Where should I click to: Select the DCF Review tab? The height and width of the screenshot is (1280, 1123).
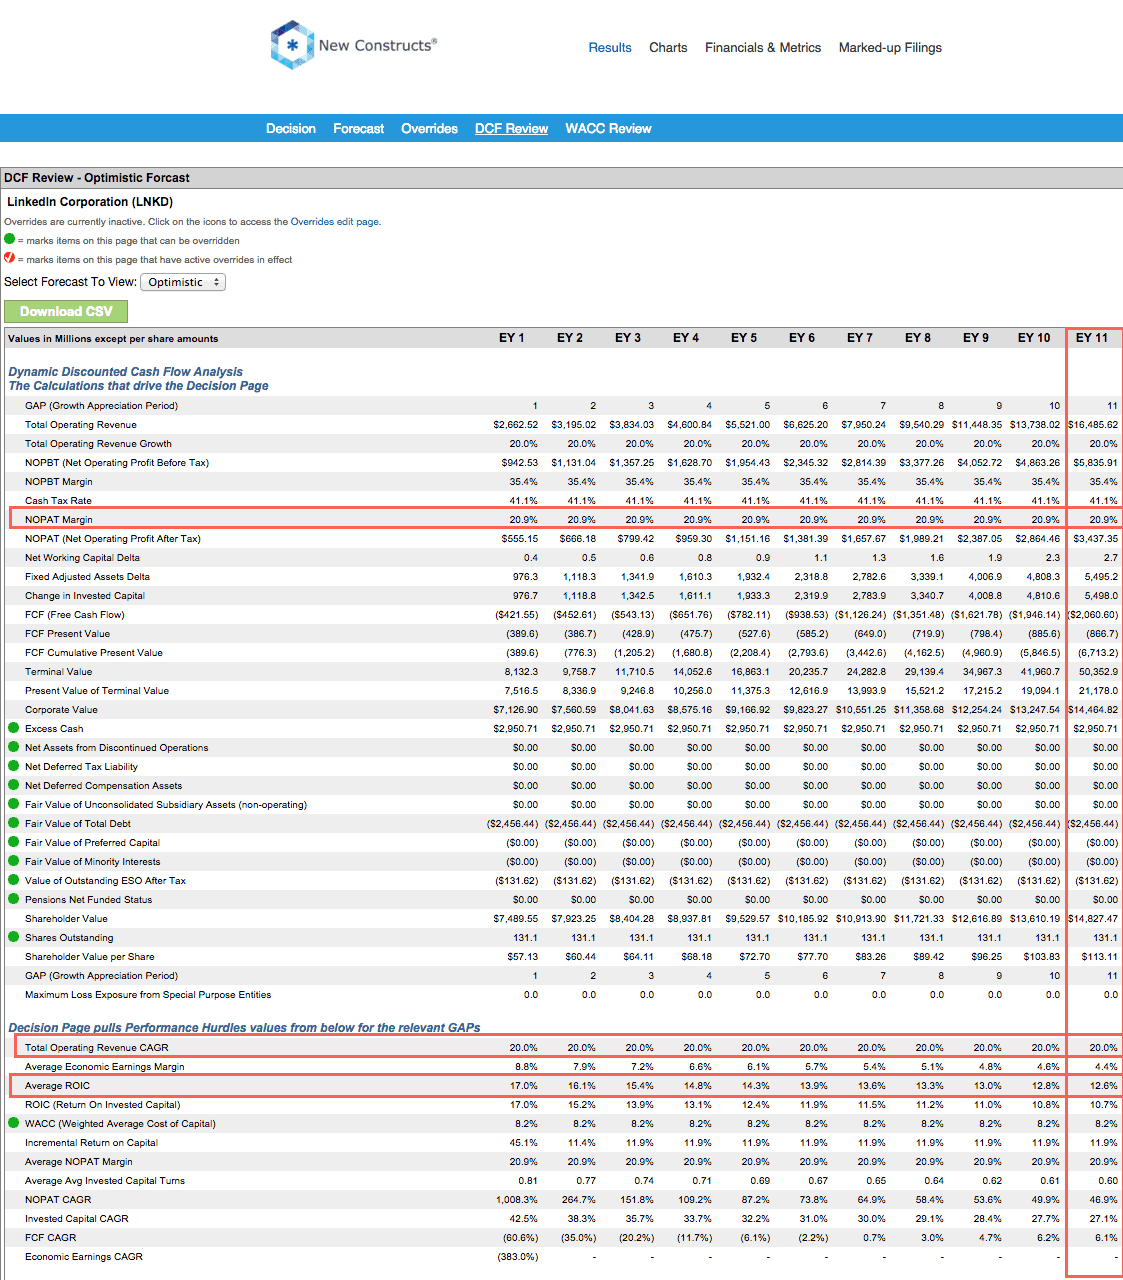pos(512,128)
